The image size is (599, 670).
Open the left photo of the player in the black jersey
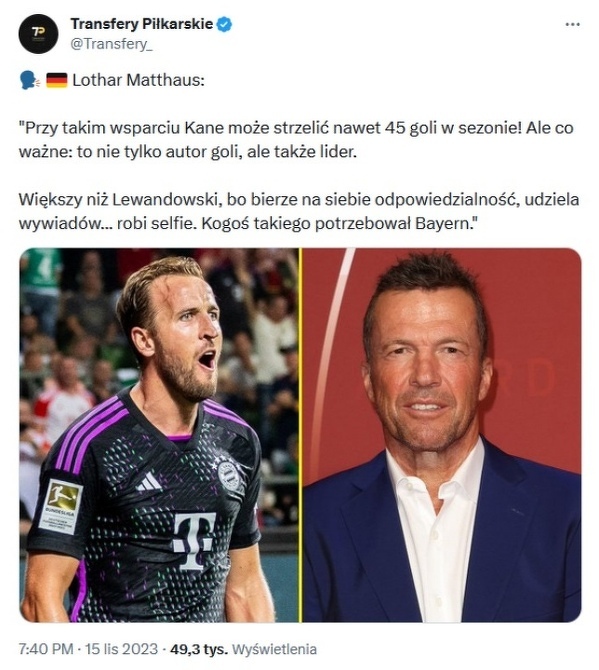coord(159,435)
